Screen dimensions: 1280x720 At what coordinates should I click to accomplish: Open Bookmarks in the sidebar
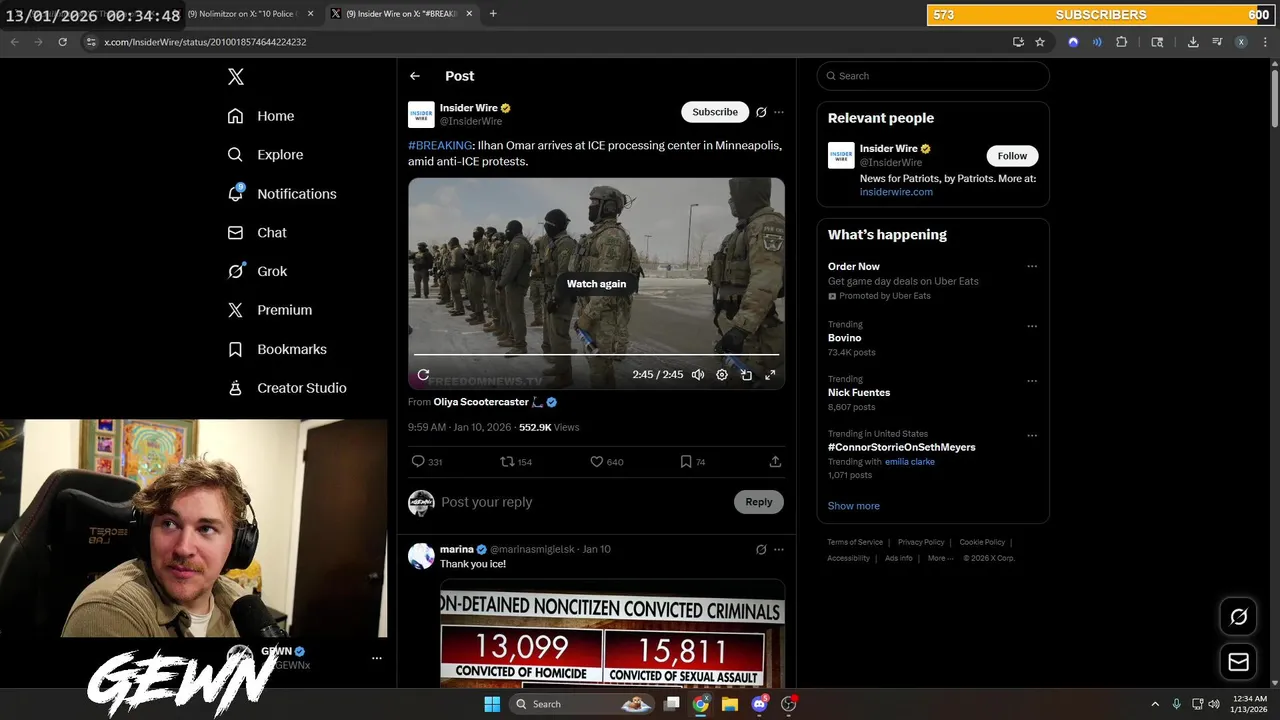coord(277,349)
